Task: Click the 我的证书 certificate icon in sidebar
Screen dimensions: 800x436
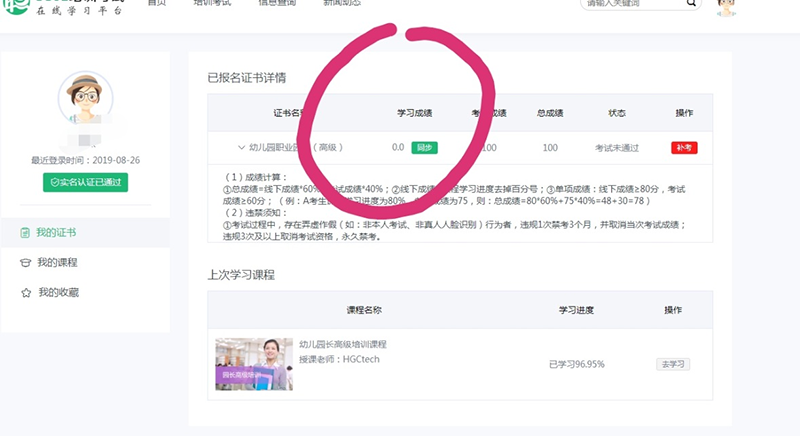Action: pyautogui.click(x=25, y=233)
